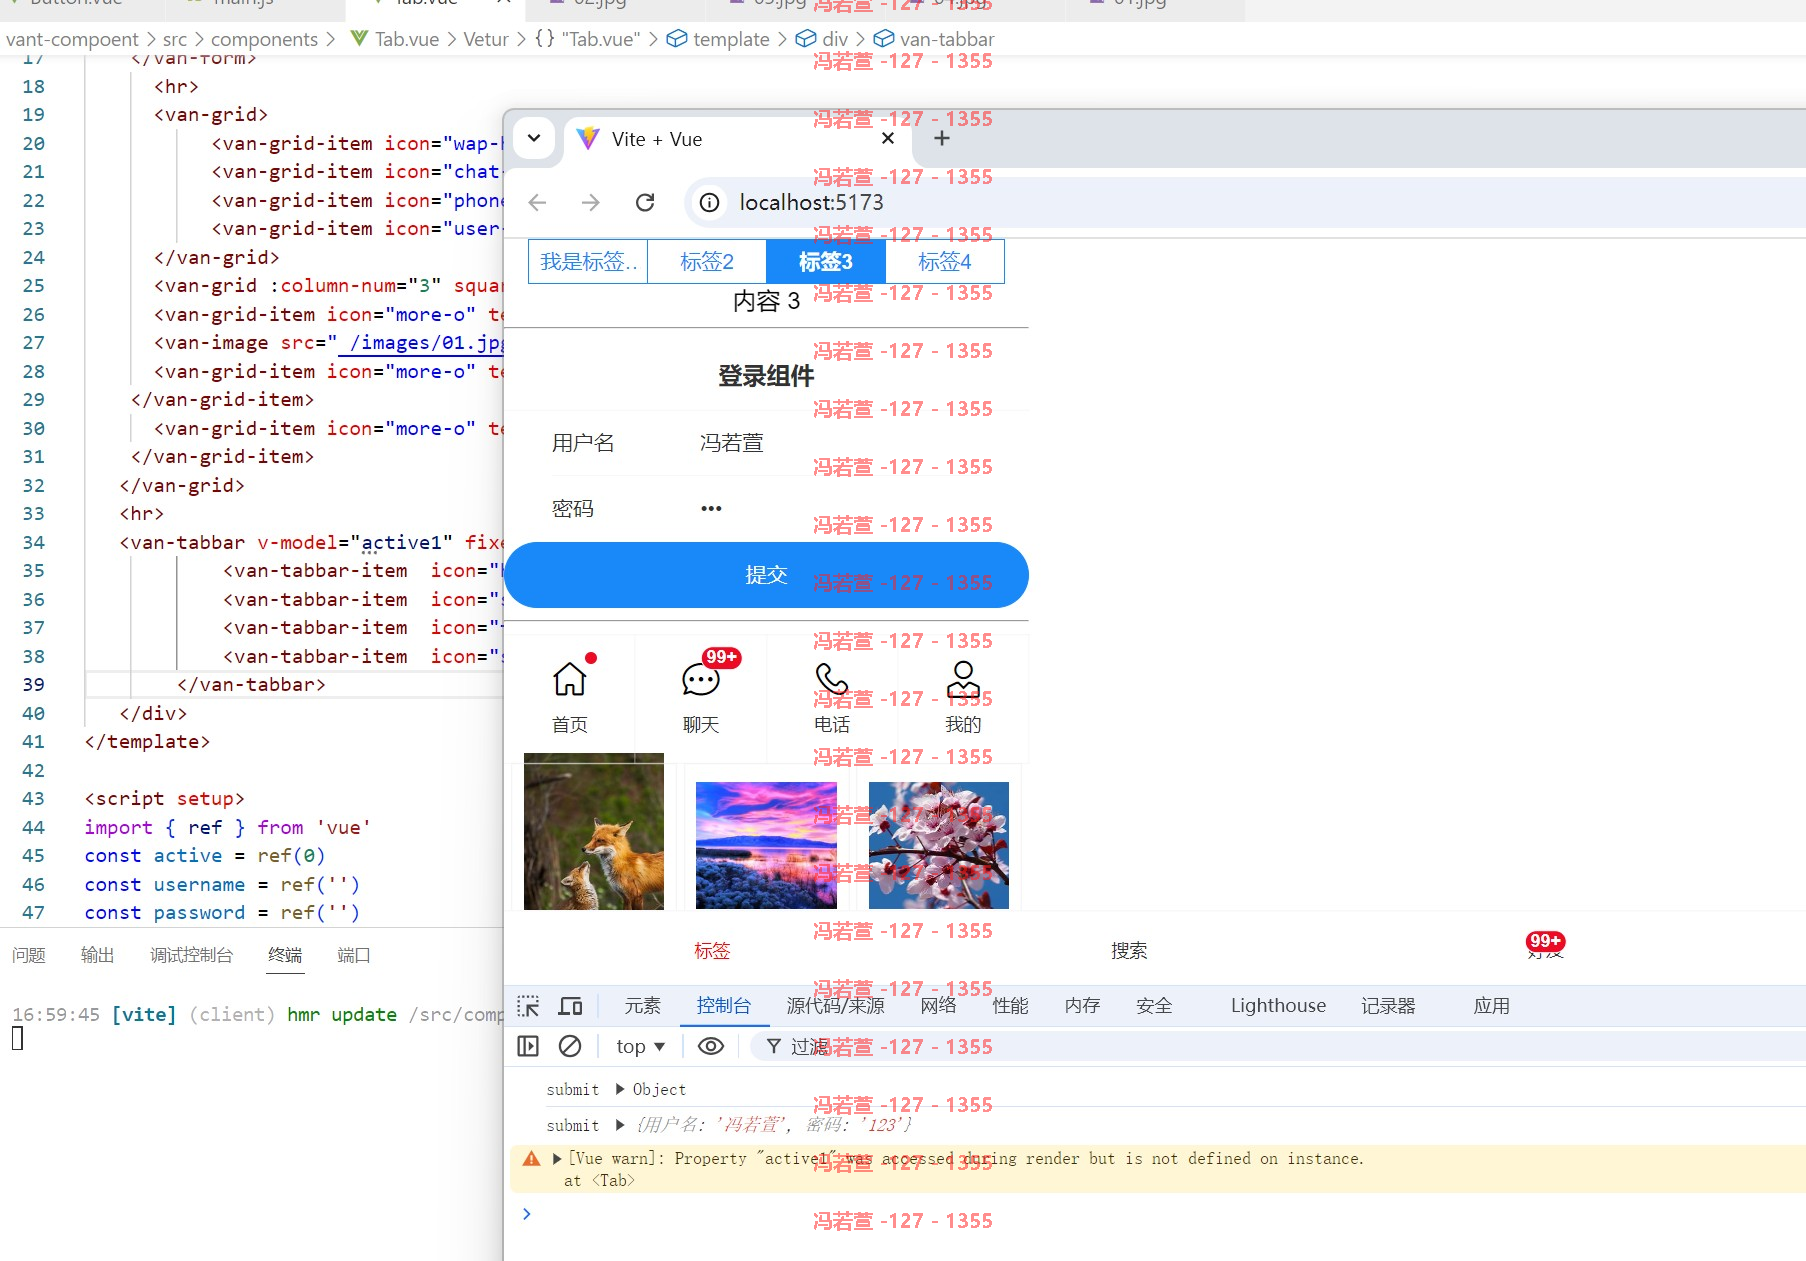Click vant-compoent in the breadcrumb

click(72, 39)
